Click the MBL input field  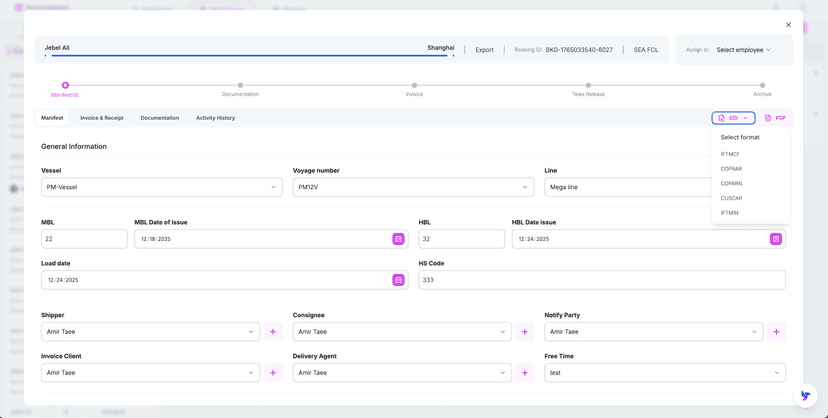pyautogui.click(x=84, y=239)
